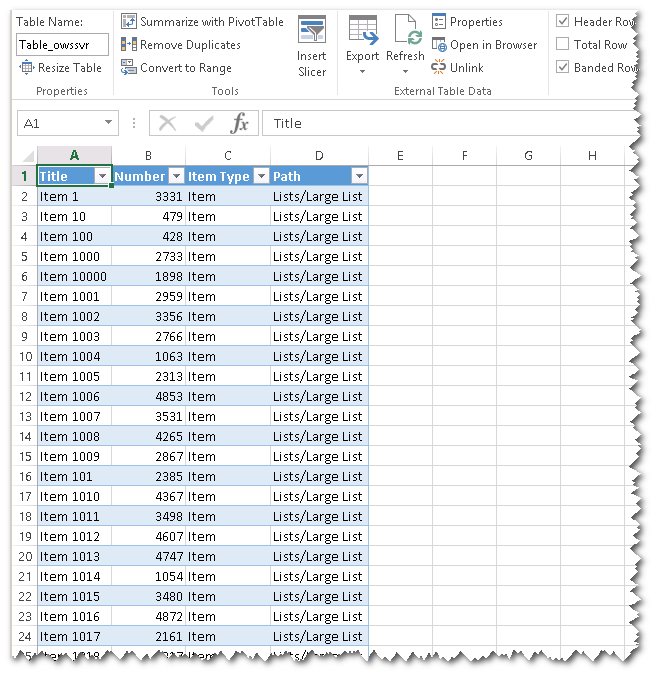658x678 pixels.
Task: Select row 2 header
Action: pyautogui.click(x=25, y=196)
